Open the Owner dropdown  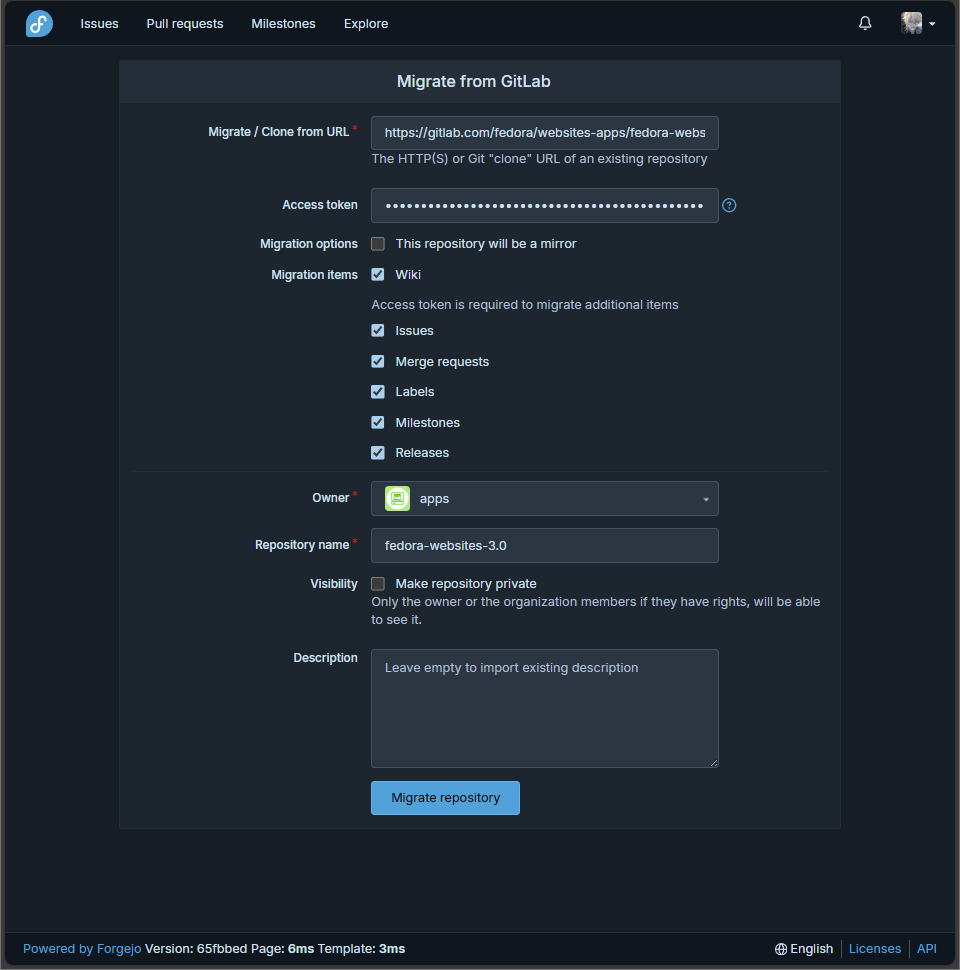tap(707, 498)
